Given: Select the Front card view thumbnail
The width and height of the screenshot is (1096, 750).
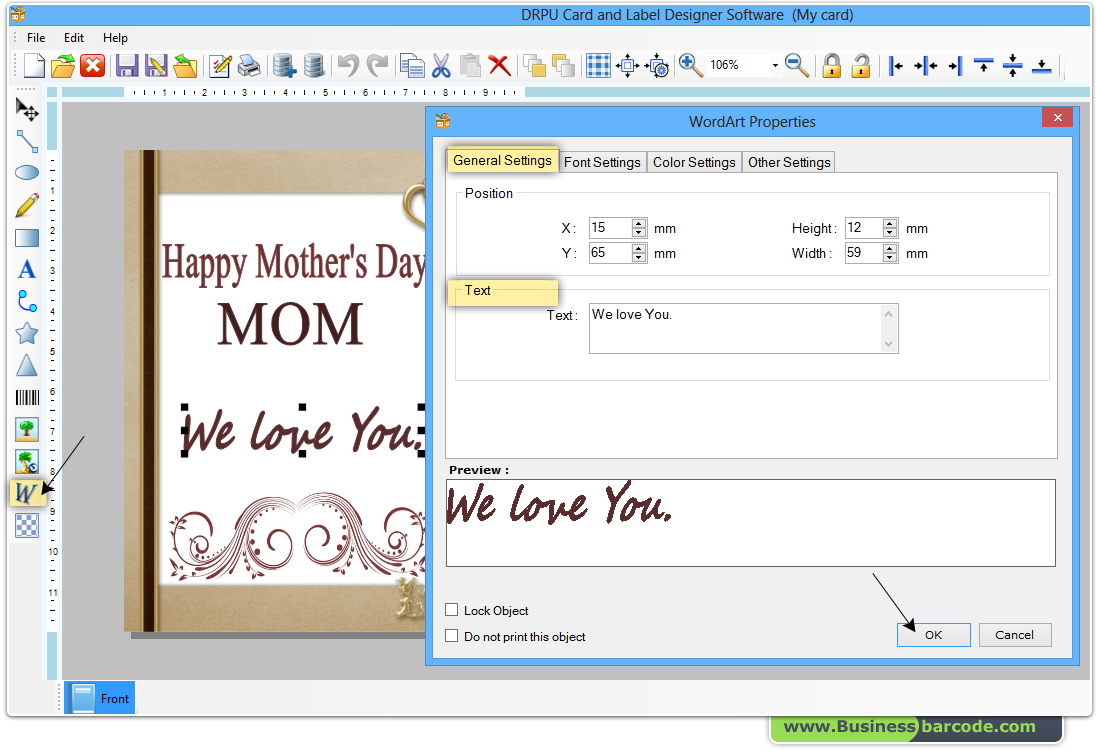Looking at the screenshot, I should [100, 698].
